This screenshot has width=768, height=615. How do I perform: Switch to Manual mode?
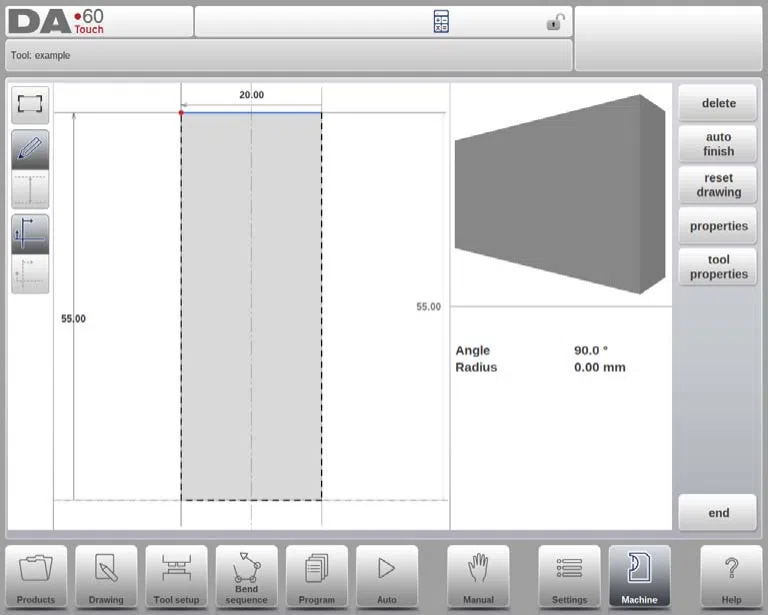tap(478, 577)
